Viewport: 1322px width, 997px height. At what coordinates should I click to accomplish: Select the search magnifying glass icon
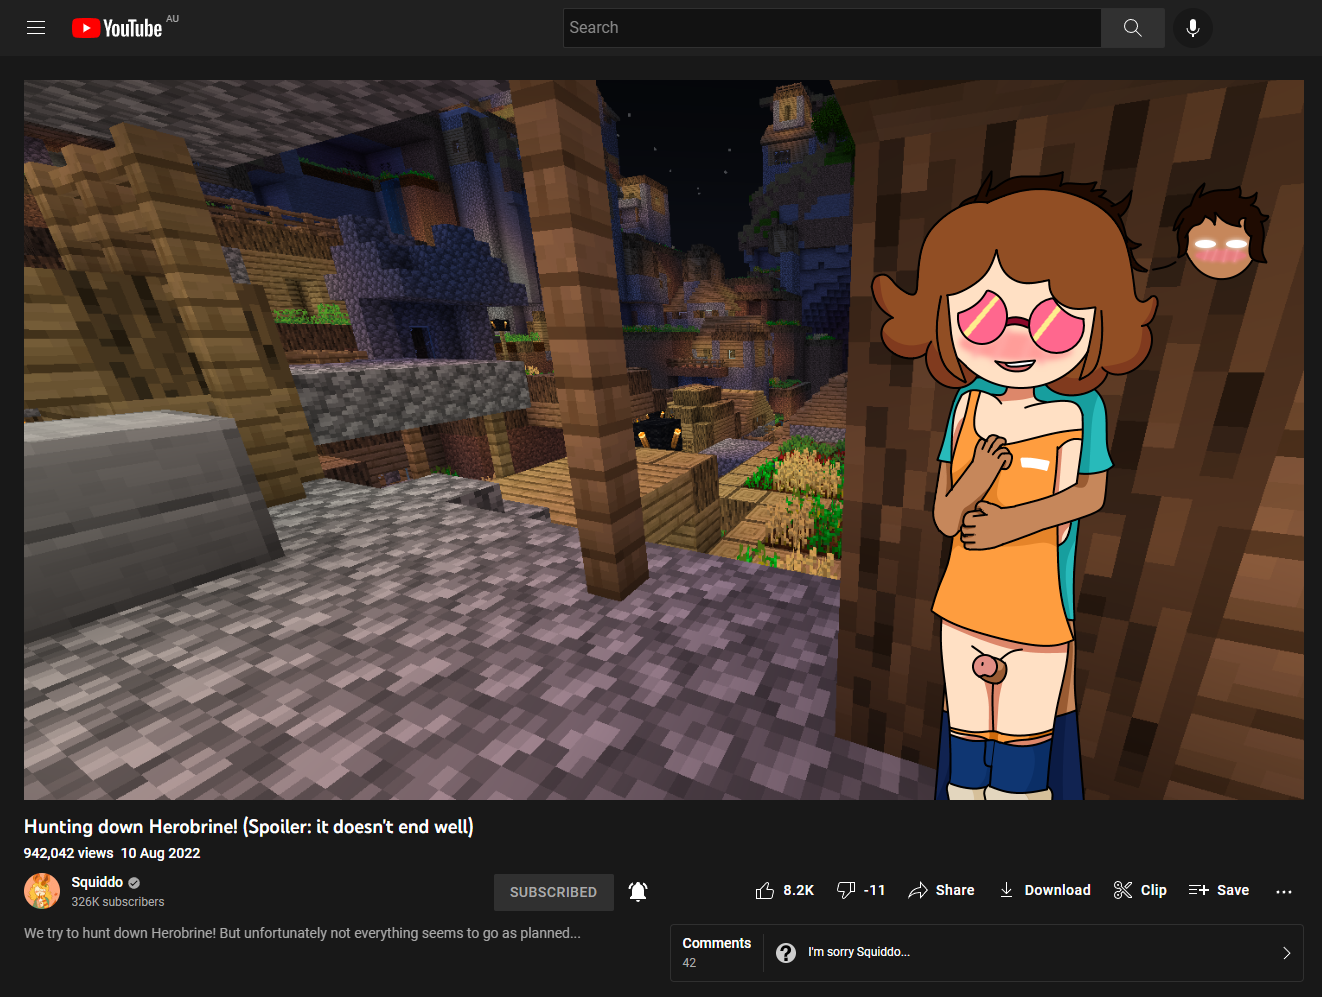click(x=1132, y=27)
